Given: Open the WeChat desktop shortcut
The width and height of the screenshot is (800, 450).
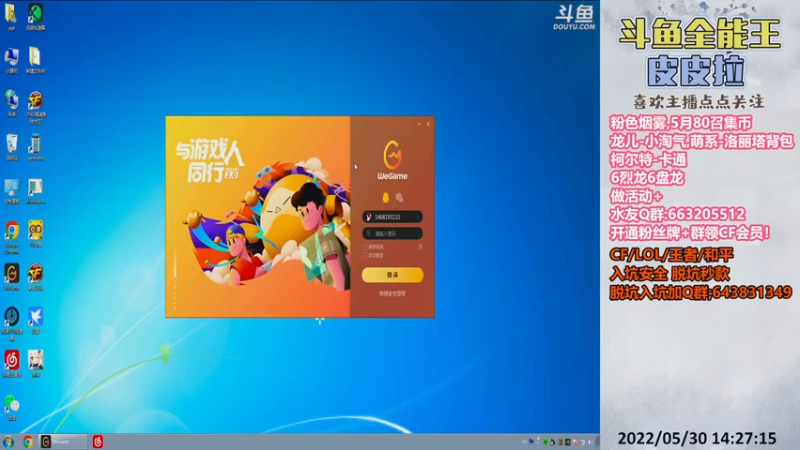Looking at the screenshot, I should pos(12,408).
